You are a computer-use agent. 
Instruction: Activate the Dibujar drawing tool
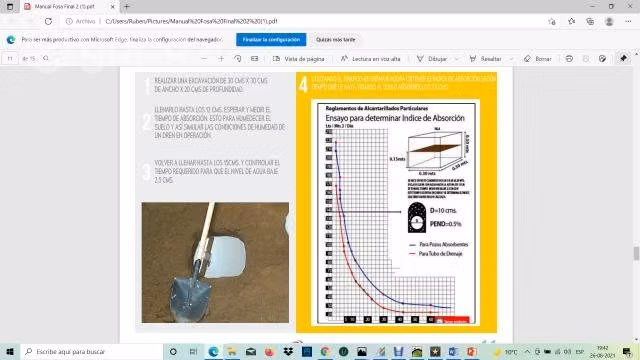pyautogui.click(x=432, y=59)
